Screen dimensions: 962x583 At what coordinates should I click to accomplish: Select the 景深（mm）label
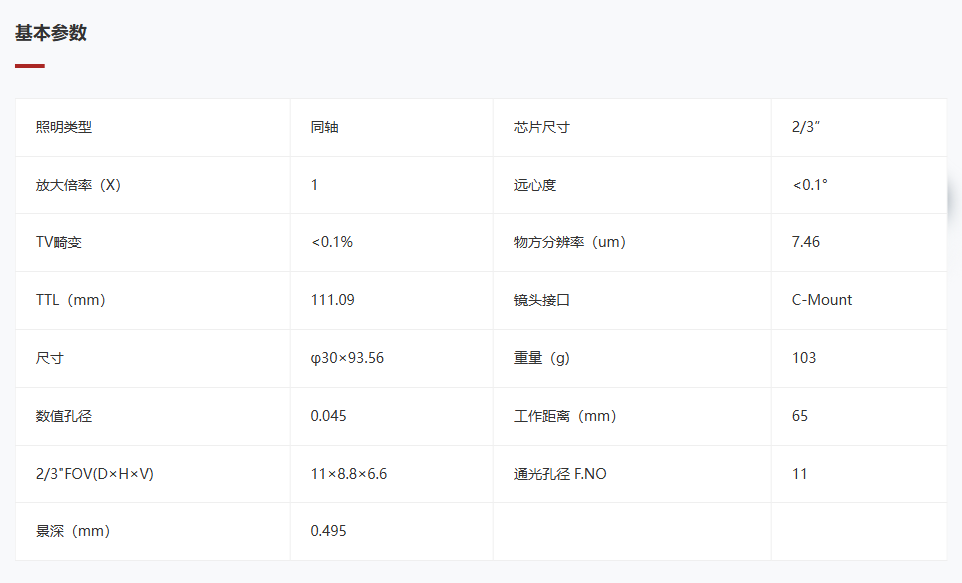tap(73, 531)
